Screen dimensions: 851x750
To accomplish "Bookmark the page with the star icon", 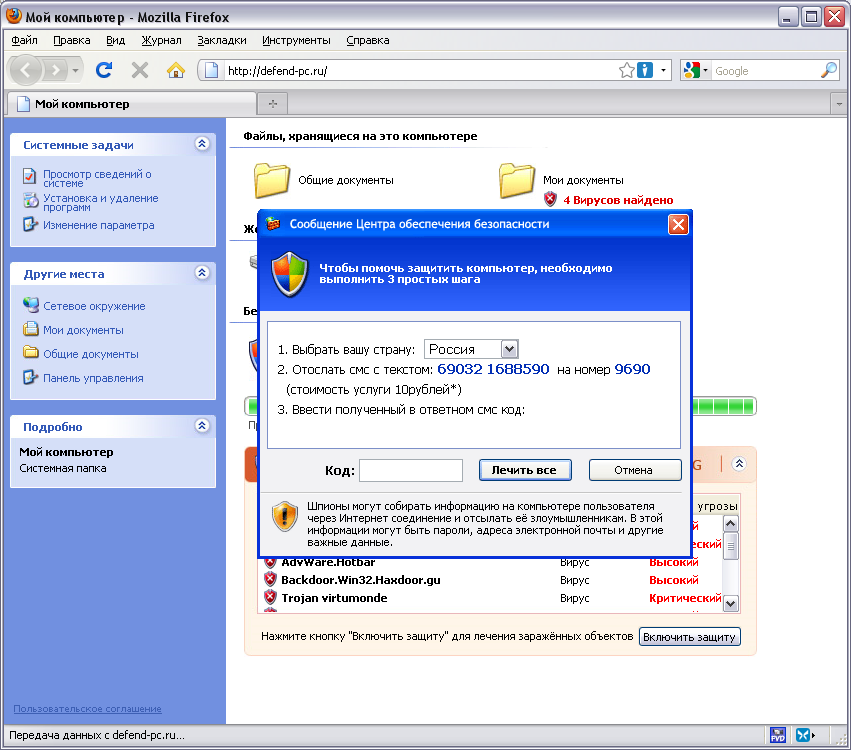I will 626,70.
